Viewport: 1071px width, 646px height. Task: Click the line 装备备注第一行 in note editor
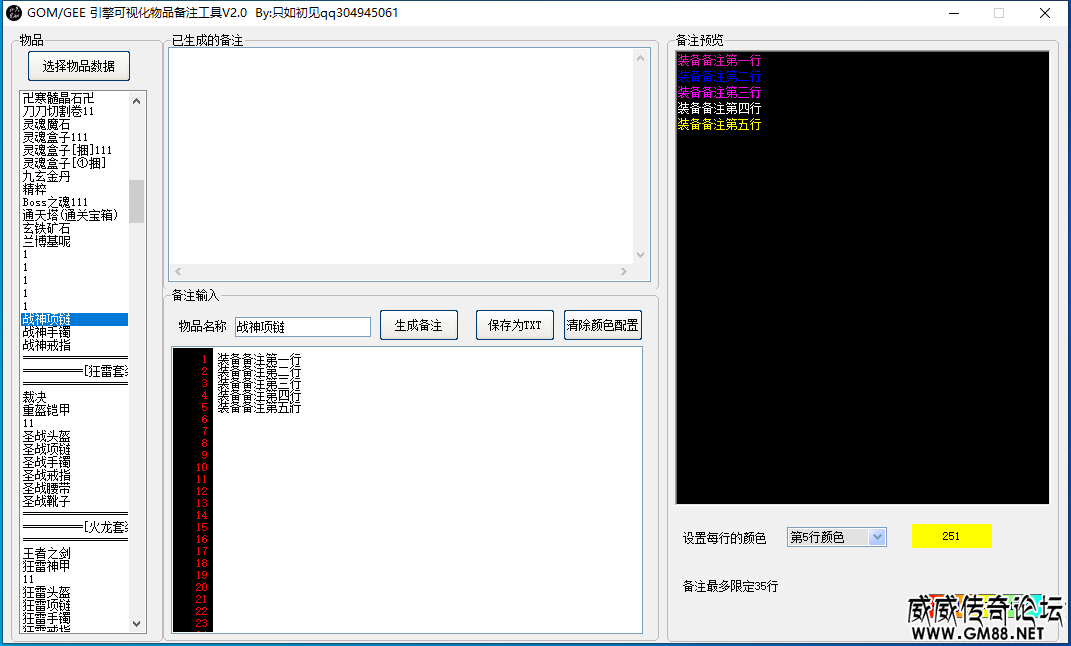259,359
